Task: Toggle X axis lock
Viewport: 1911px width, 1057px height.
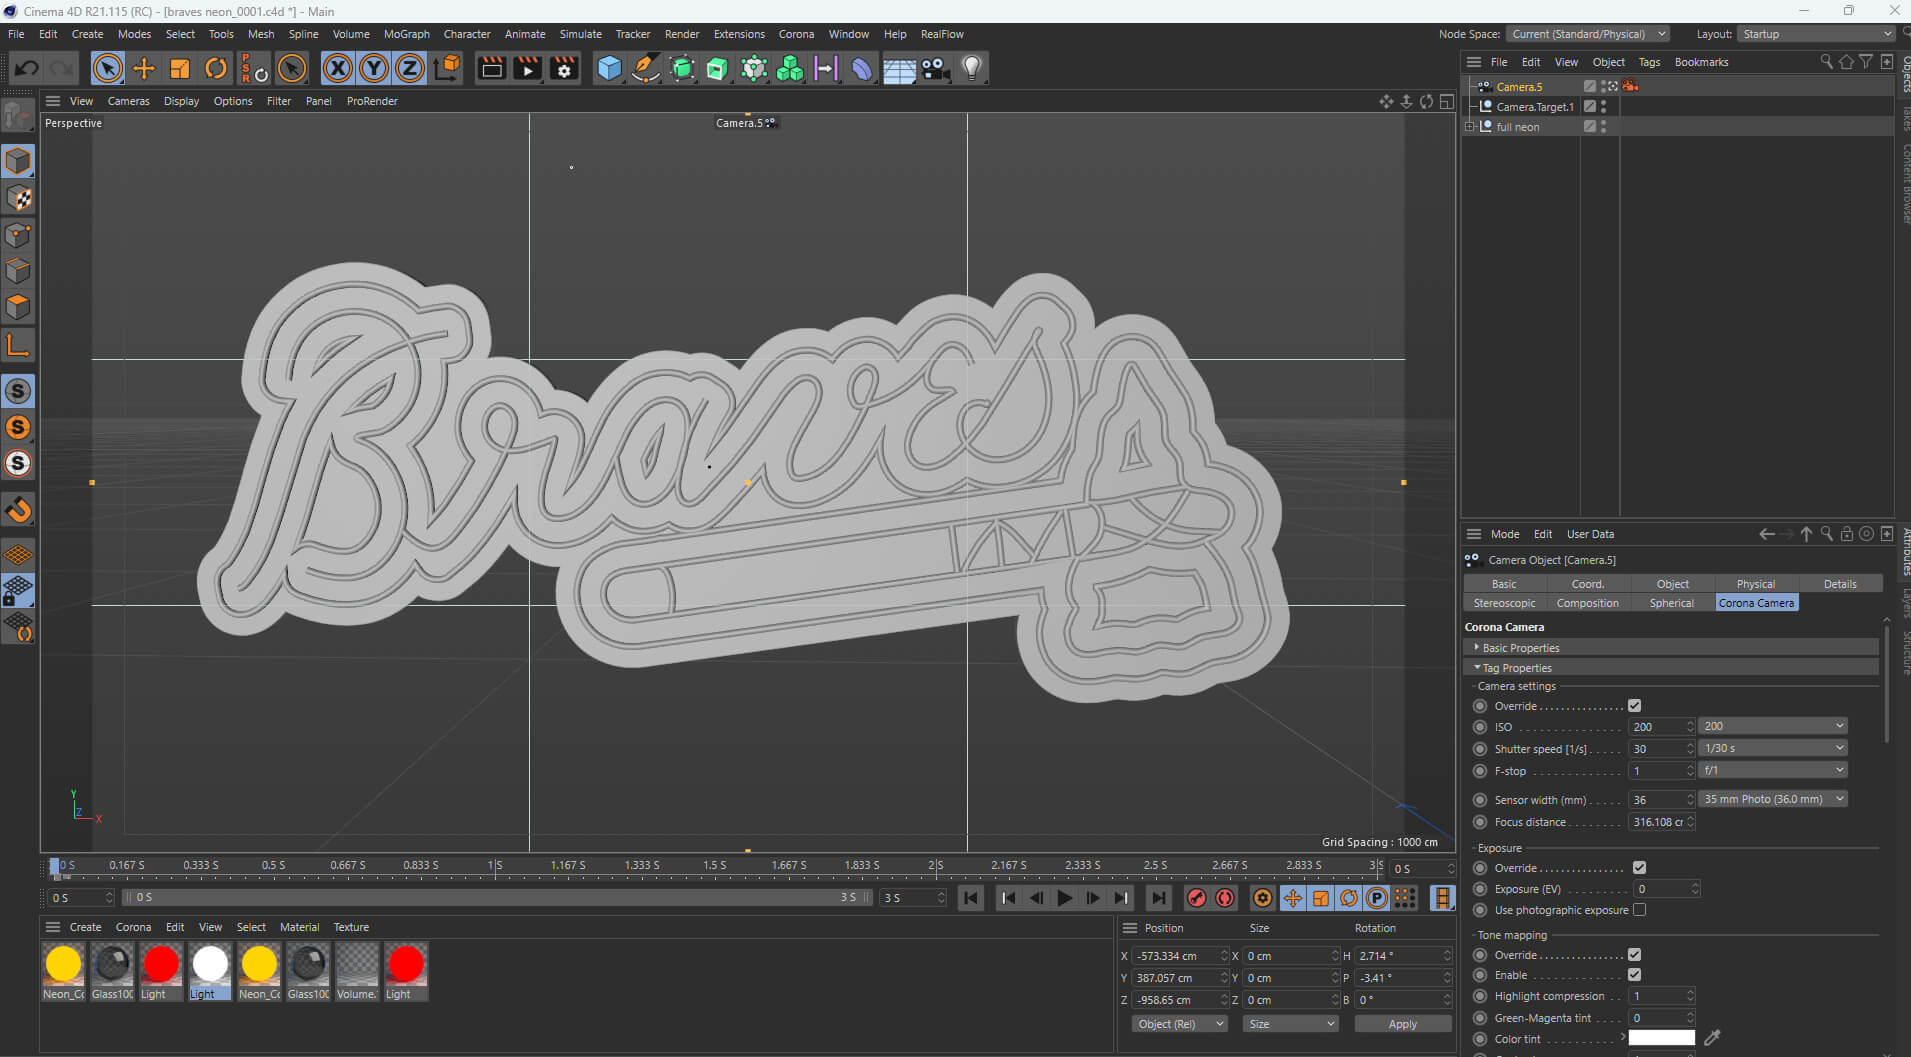Action: 338,68
